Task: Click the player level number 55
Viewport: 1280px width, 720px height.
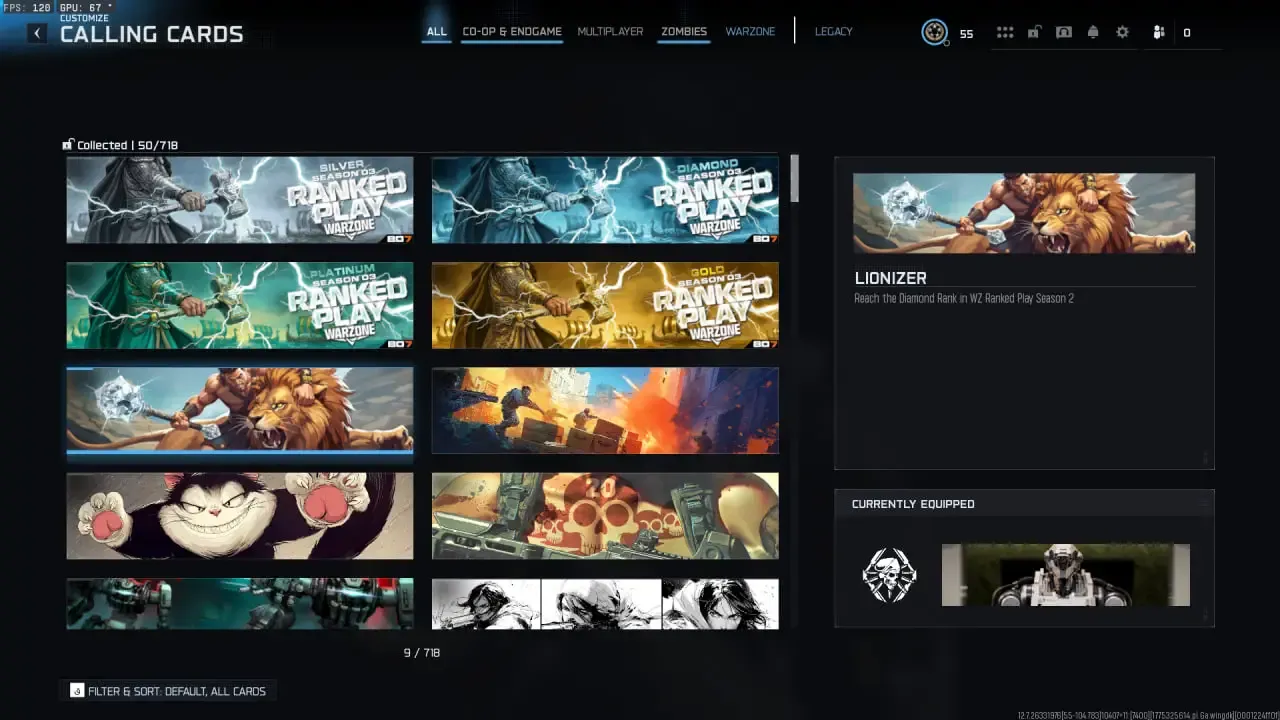Action: click(966, 34)
